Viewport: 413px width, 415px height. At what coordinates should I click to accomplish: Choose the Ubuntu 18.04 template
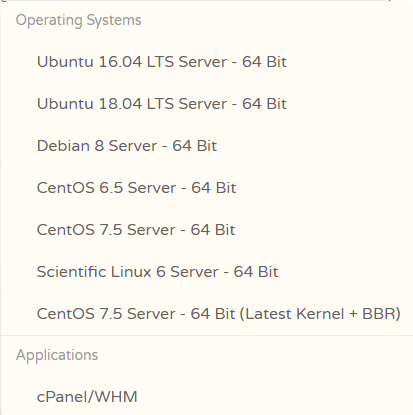tap(207, 104)
